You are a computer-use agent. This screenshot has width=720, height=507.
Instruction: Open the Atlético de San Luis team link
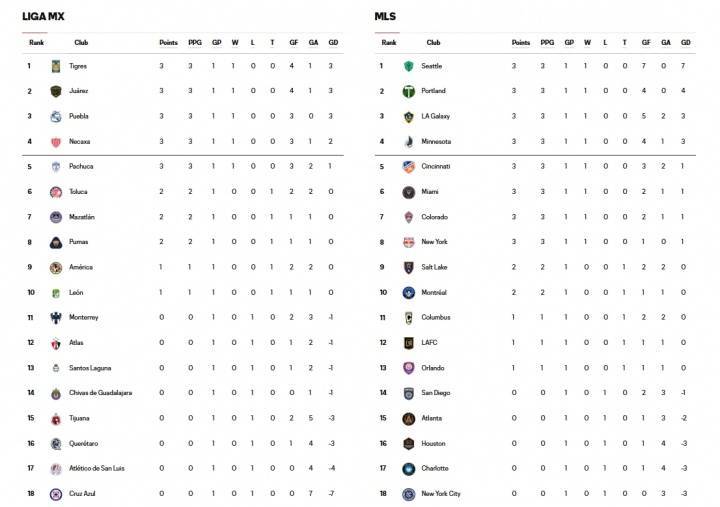point(96,468)
